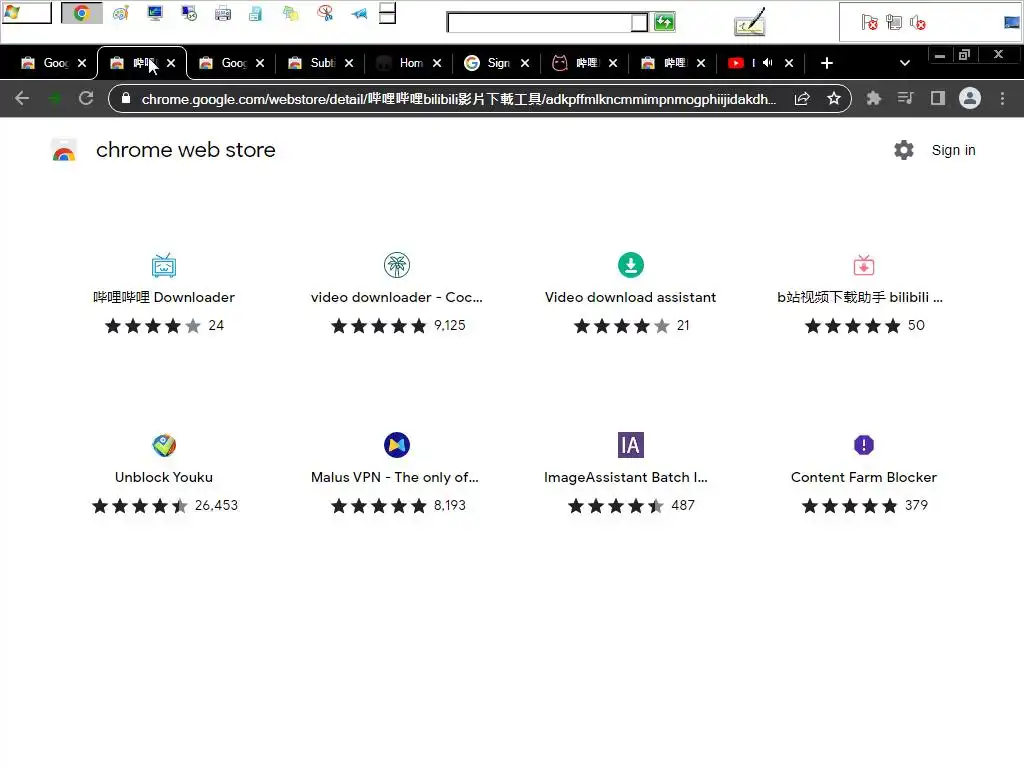The width and height of the screenshot is (1024, 768).
Task: Open the web store settings gear
Action: [x=904, y=150]
